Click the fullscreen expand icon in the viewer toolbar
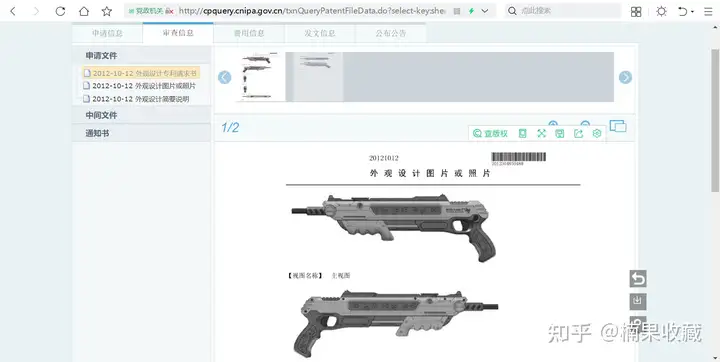 coord(541,134)
